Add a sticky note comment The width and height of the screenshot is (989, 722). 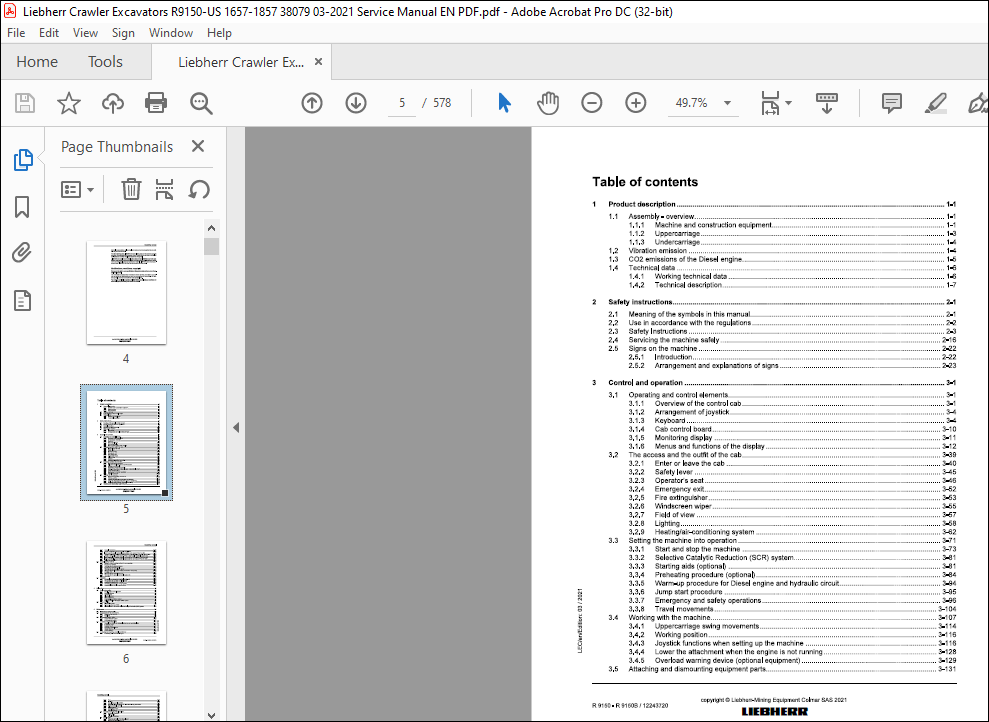pos(891,103)
